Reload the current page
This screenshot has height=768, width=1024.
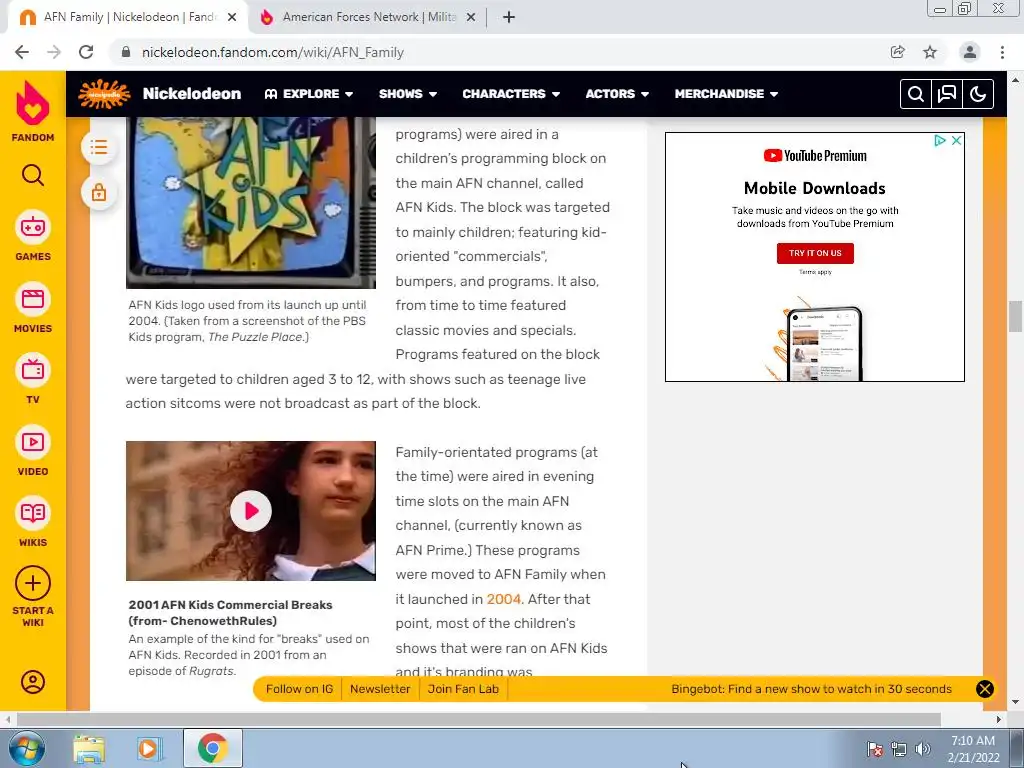click(86, 52)
